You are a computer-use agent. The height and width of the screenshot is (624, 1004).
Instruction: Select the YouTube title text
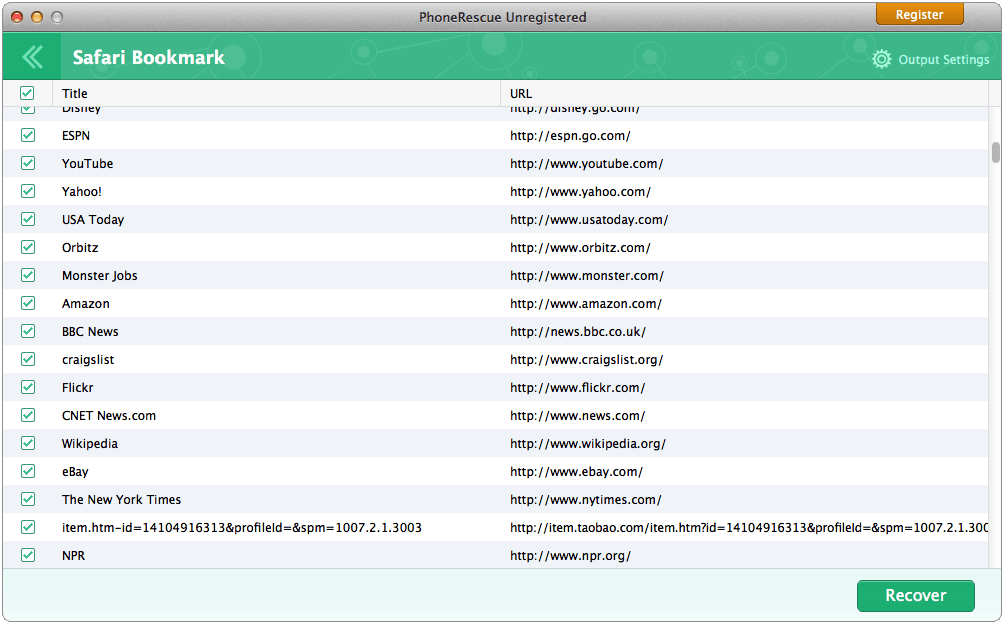(87, 164)
